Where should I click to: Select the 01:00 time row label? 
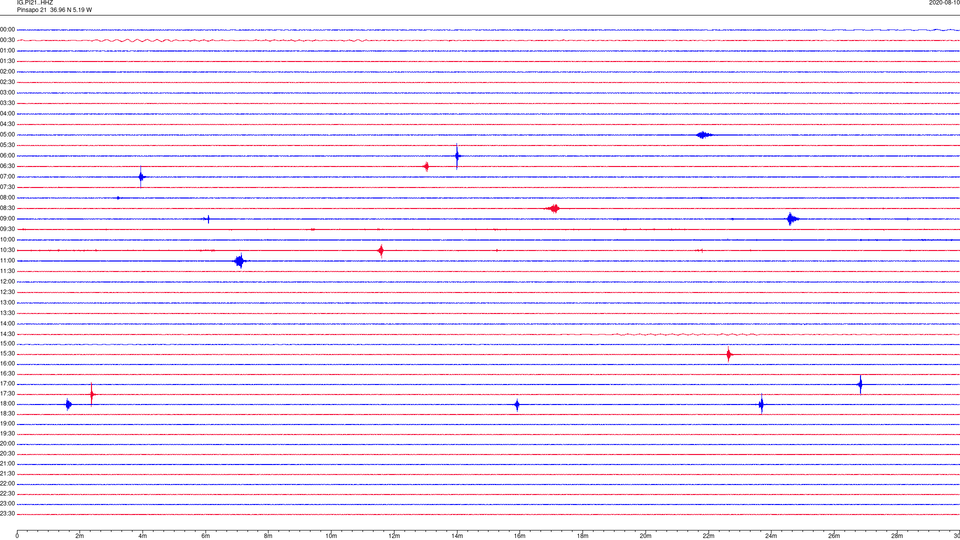pyautogui.click(x=7, y=51)
